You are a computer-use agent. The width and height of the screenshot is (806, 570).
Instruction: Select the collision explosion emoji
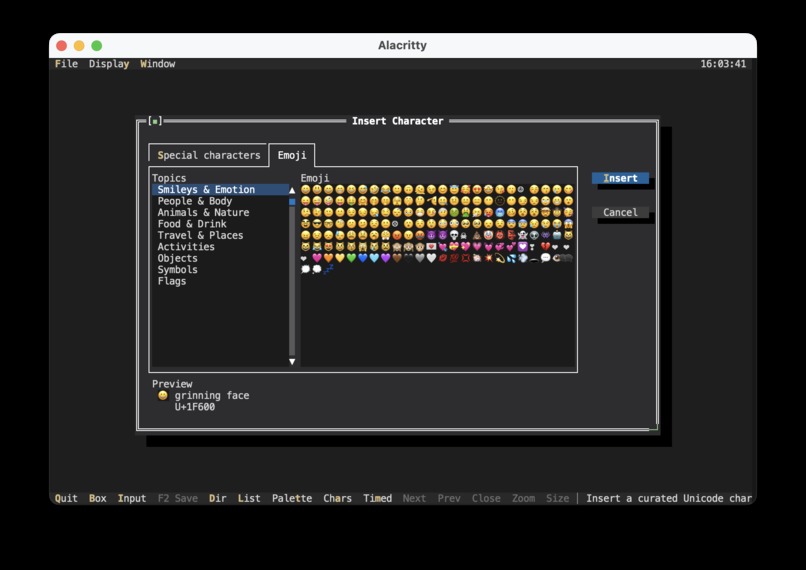pos(488,258)
